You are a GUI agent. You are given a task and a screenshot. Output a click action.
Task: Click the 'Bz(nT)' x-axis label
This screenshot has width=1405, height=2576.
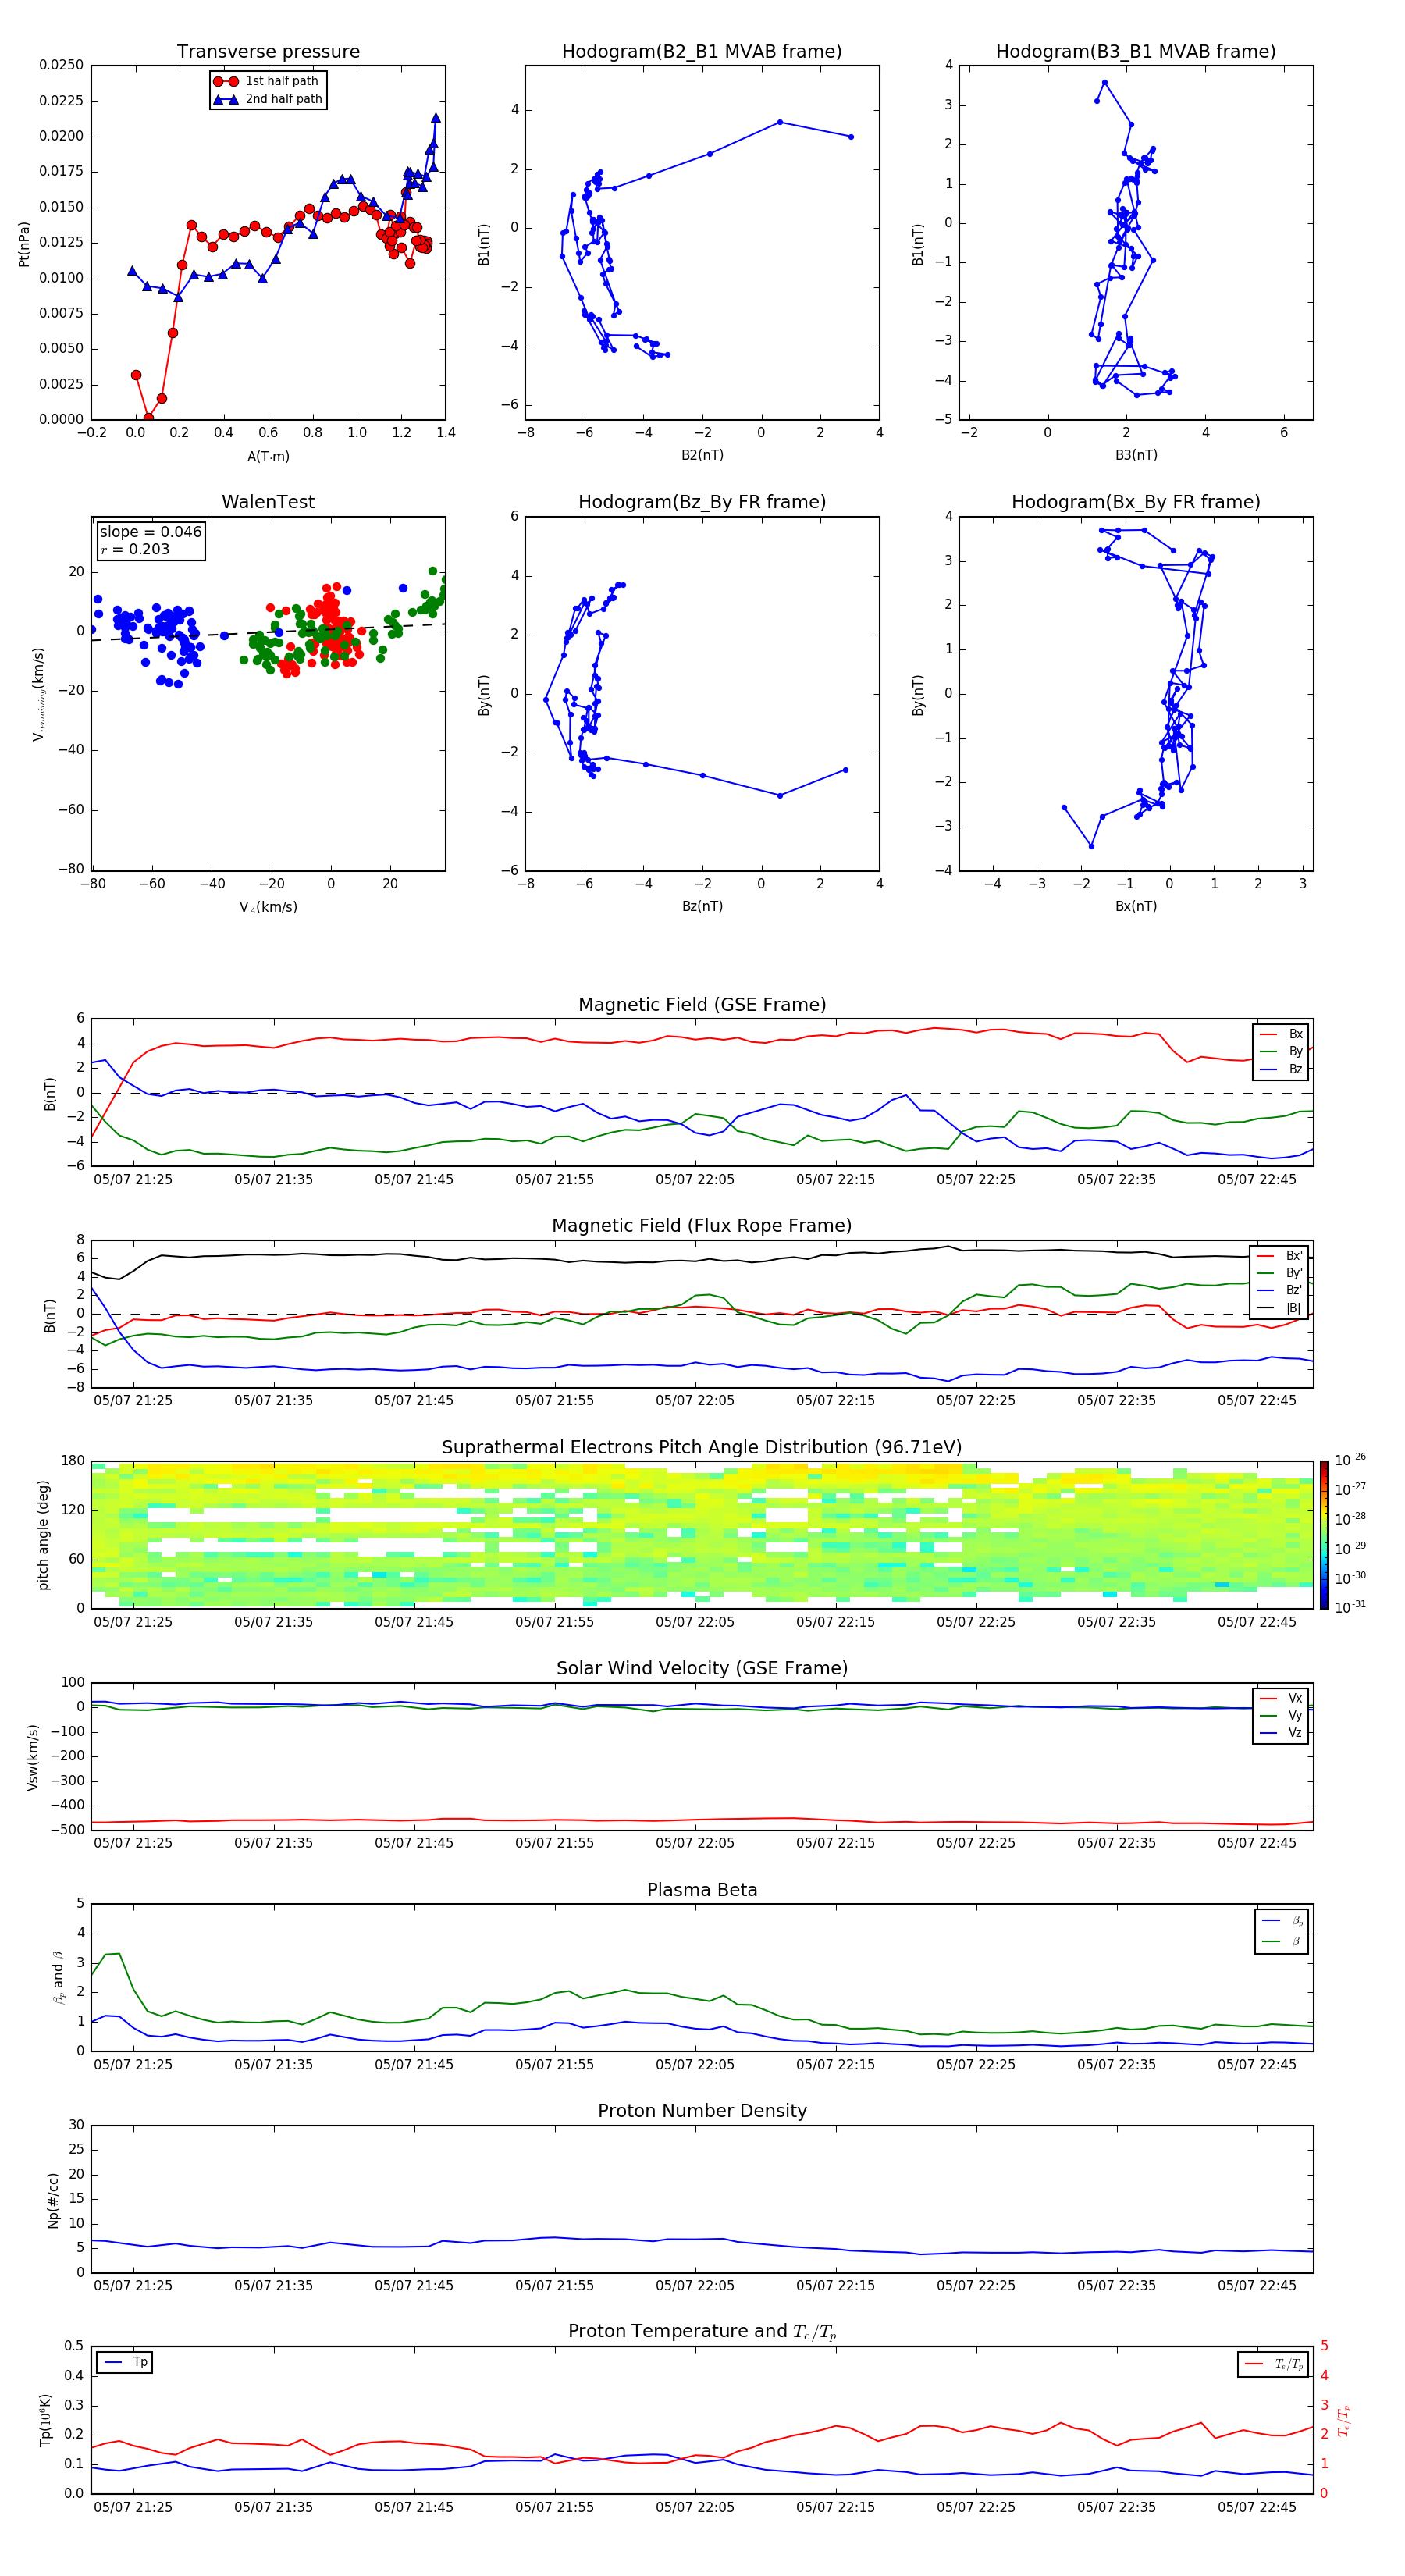(x=702, y=906)
